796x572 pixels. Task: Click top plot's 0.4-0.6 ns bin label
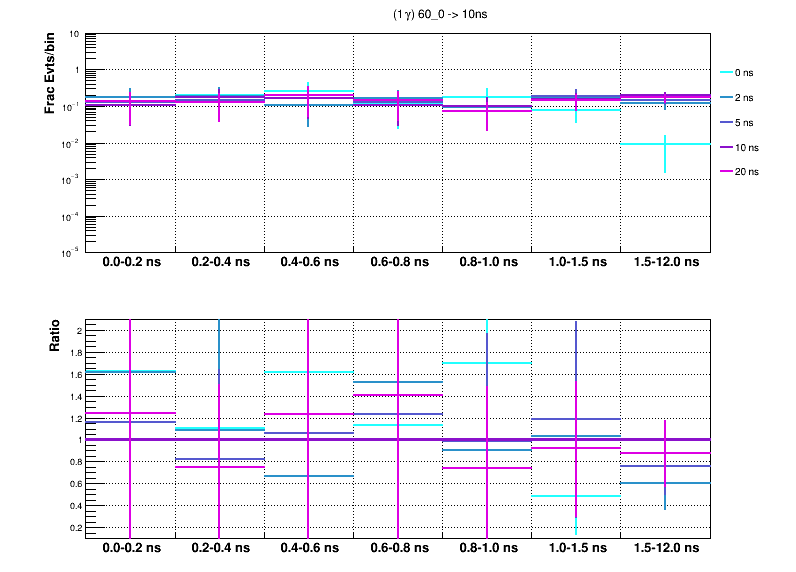(308, 263)
